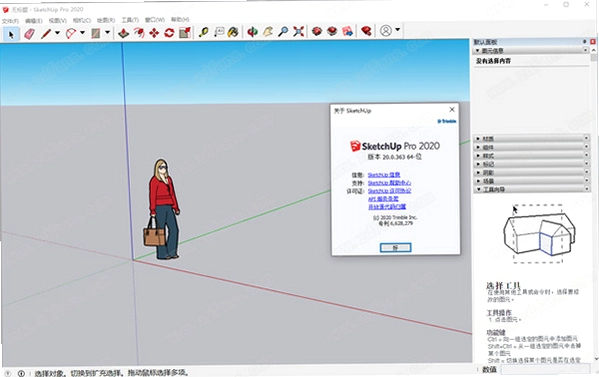Viewport: 599px width, 377px height.
Task: Click the SketchUp 帮助中心 link
Action: [x=389, y=183]
